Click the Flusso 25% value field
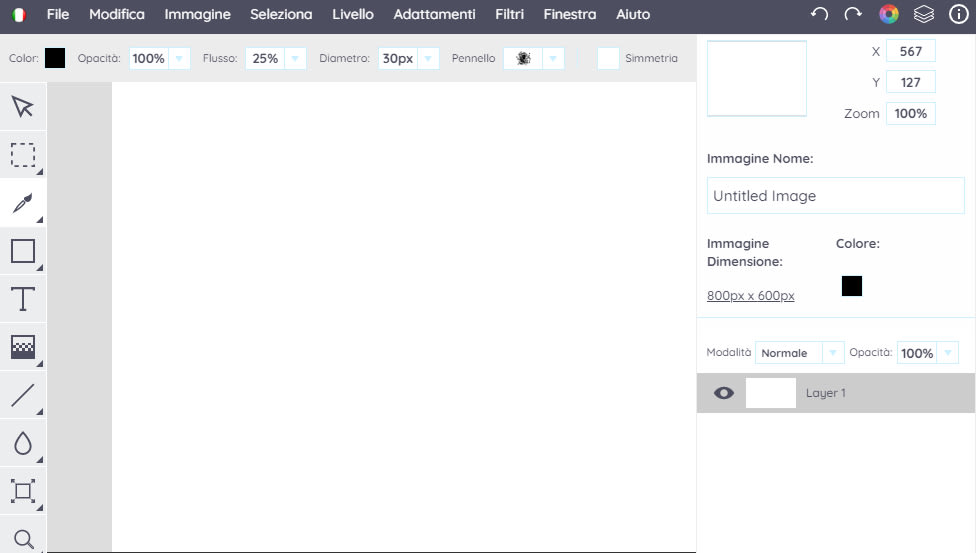 [265, 59]
